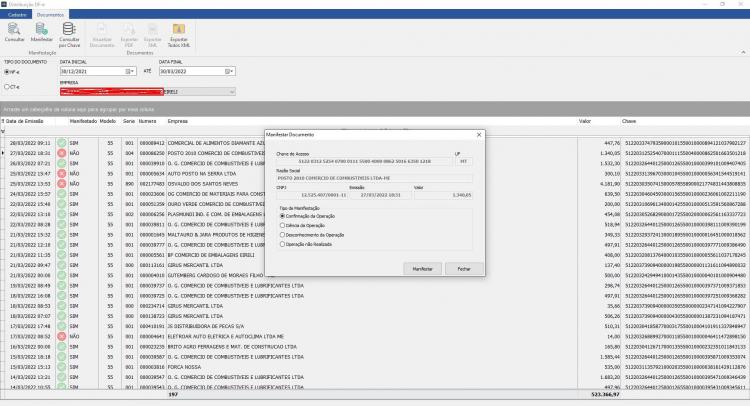Screen dimensions: 750x406
Task: Expand the Empresa combo box
Action: [x=232, y=92]
